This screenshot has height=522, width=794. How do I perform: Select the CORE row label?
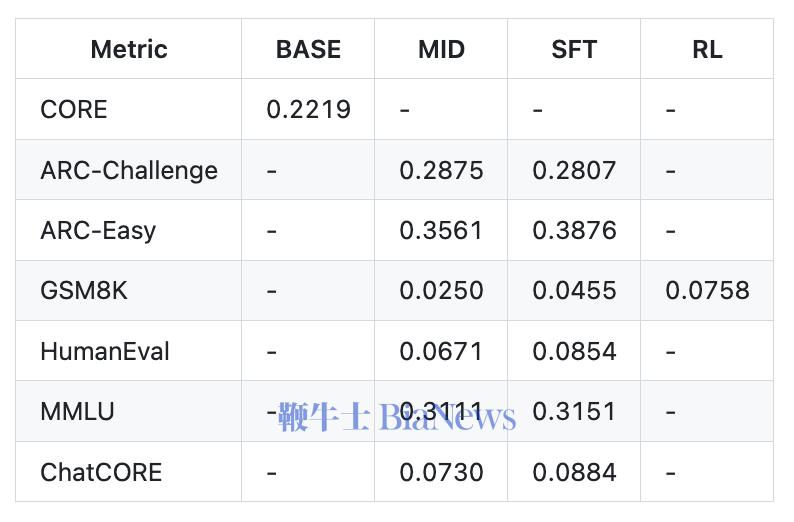coord(74,109)
